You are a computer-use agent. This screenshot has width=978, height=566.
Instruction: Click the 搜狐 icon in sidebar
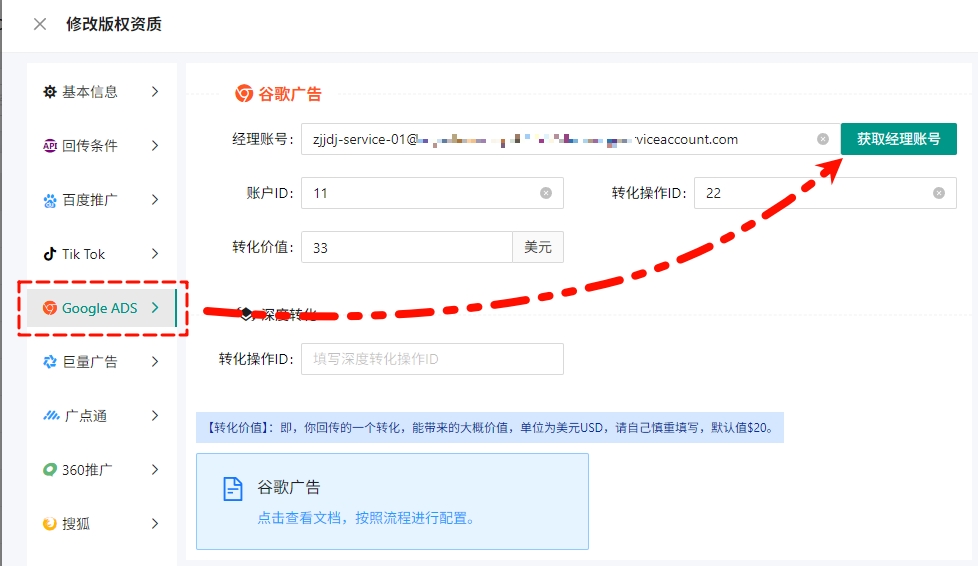click(50, 524)
